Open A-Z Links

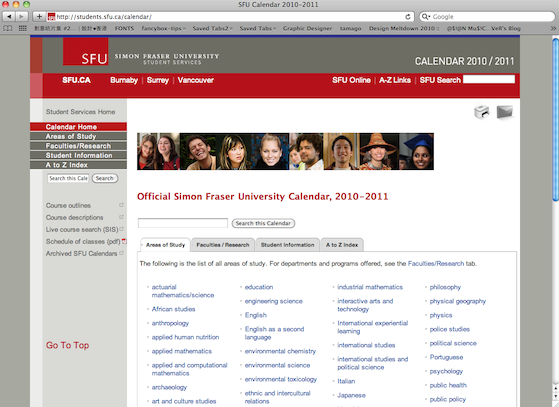click(x=395, y=80)
